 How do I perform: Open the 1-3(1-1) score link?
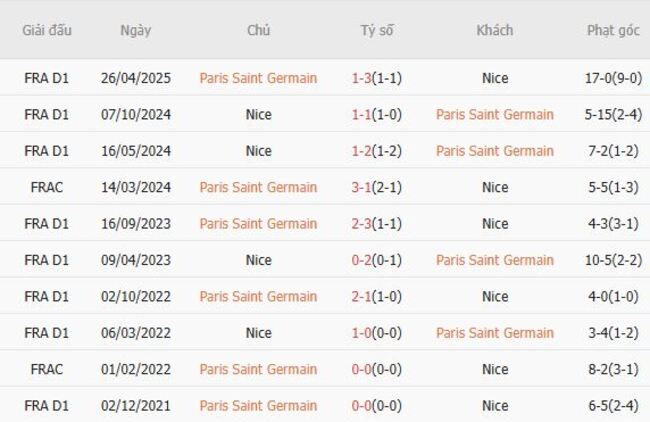click(377, 78)
